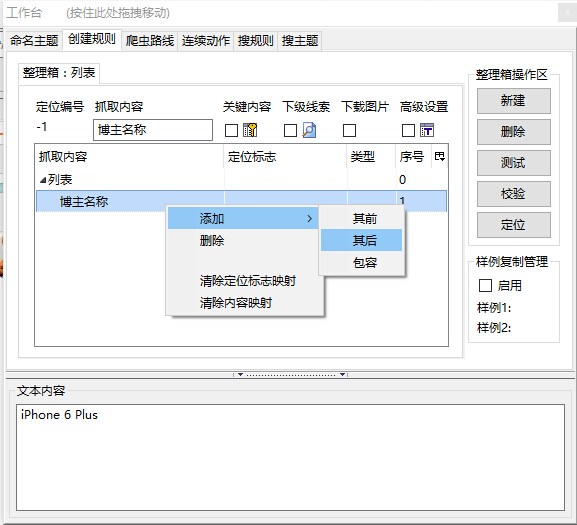Select 清除内容映射 menu entry
Viewport: 577px width, 525px height.
(245, 303)
